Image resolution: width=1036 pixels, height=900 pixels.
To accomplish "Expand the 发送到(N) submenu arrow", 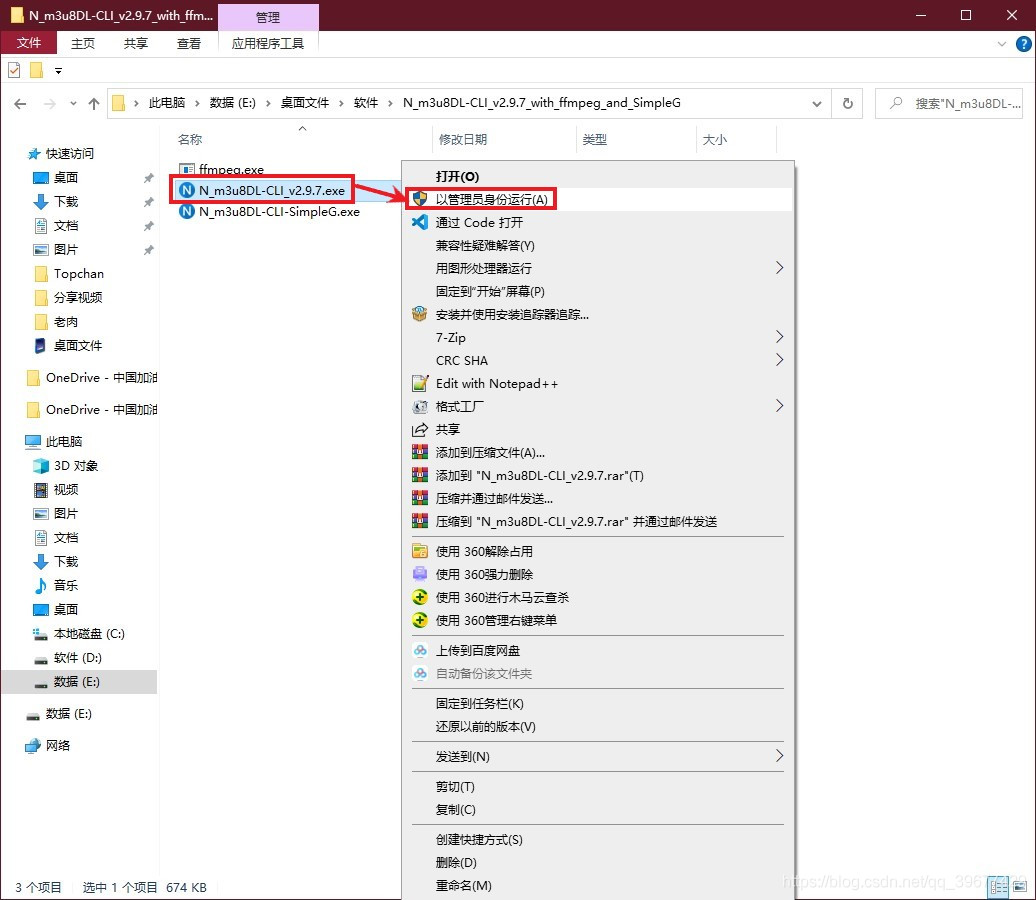I will point(779,756).
